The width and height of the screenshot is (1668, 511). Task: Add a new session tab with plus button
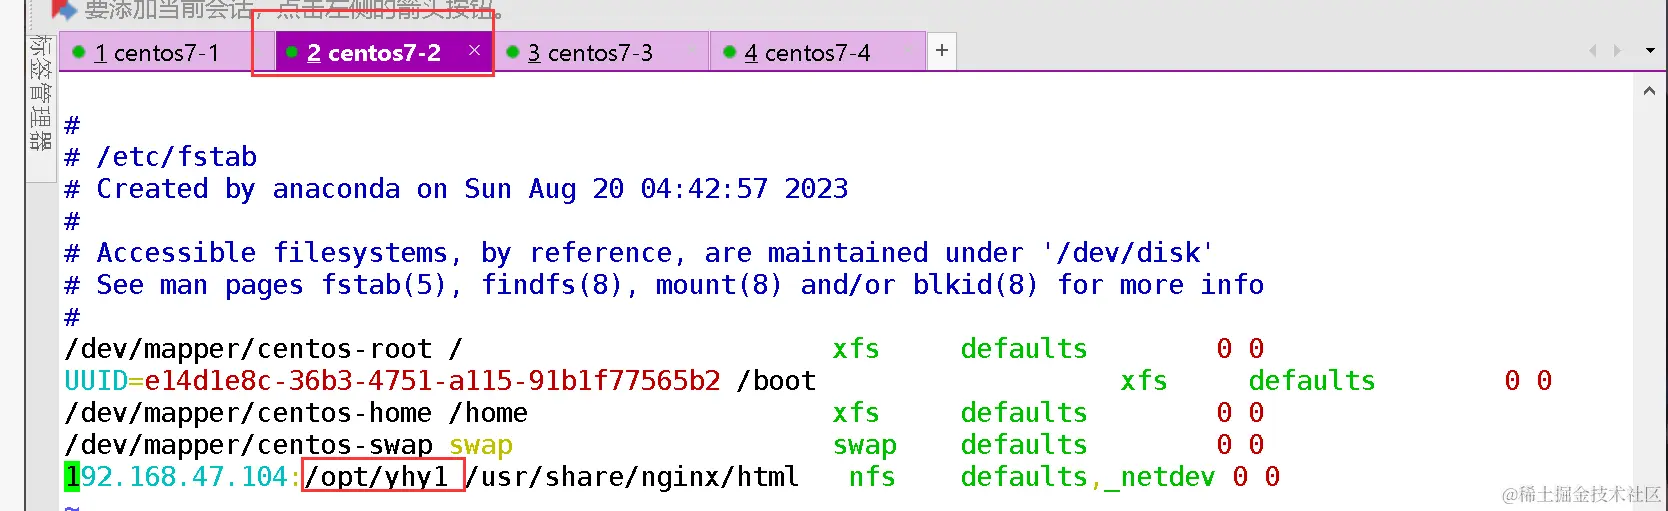click(x=941, y=51)
